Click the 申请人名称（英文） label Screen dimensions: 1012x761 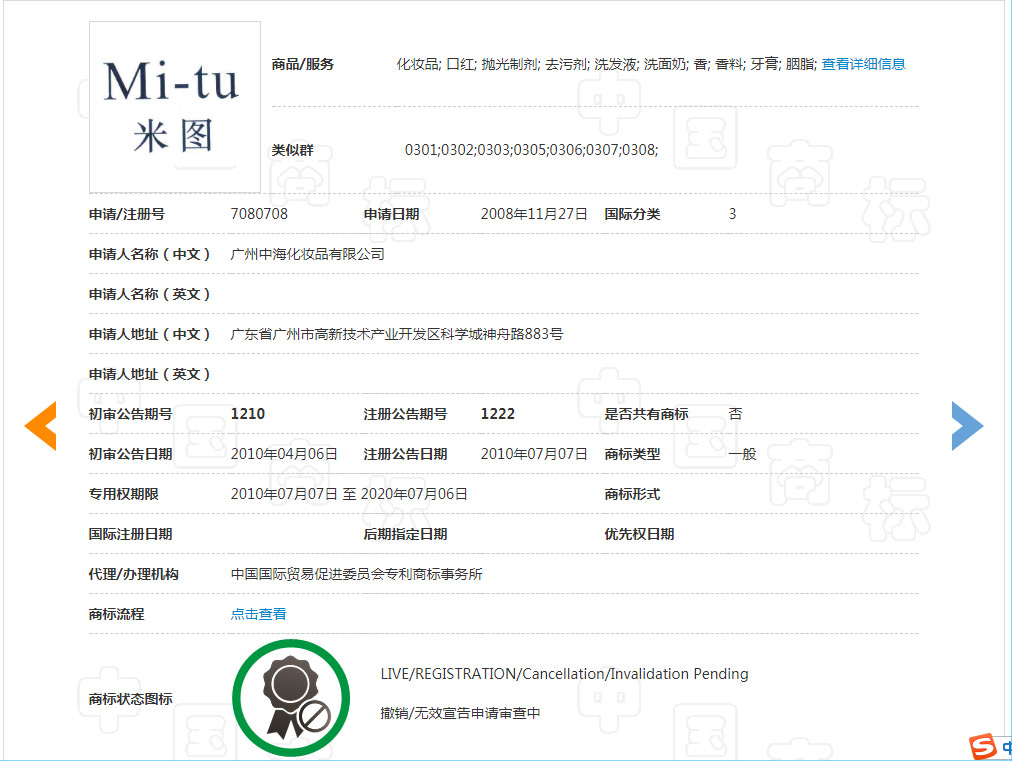[149, 294]
